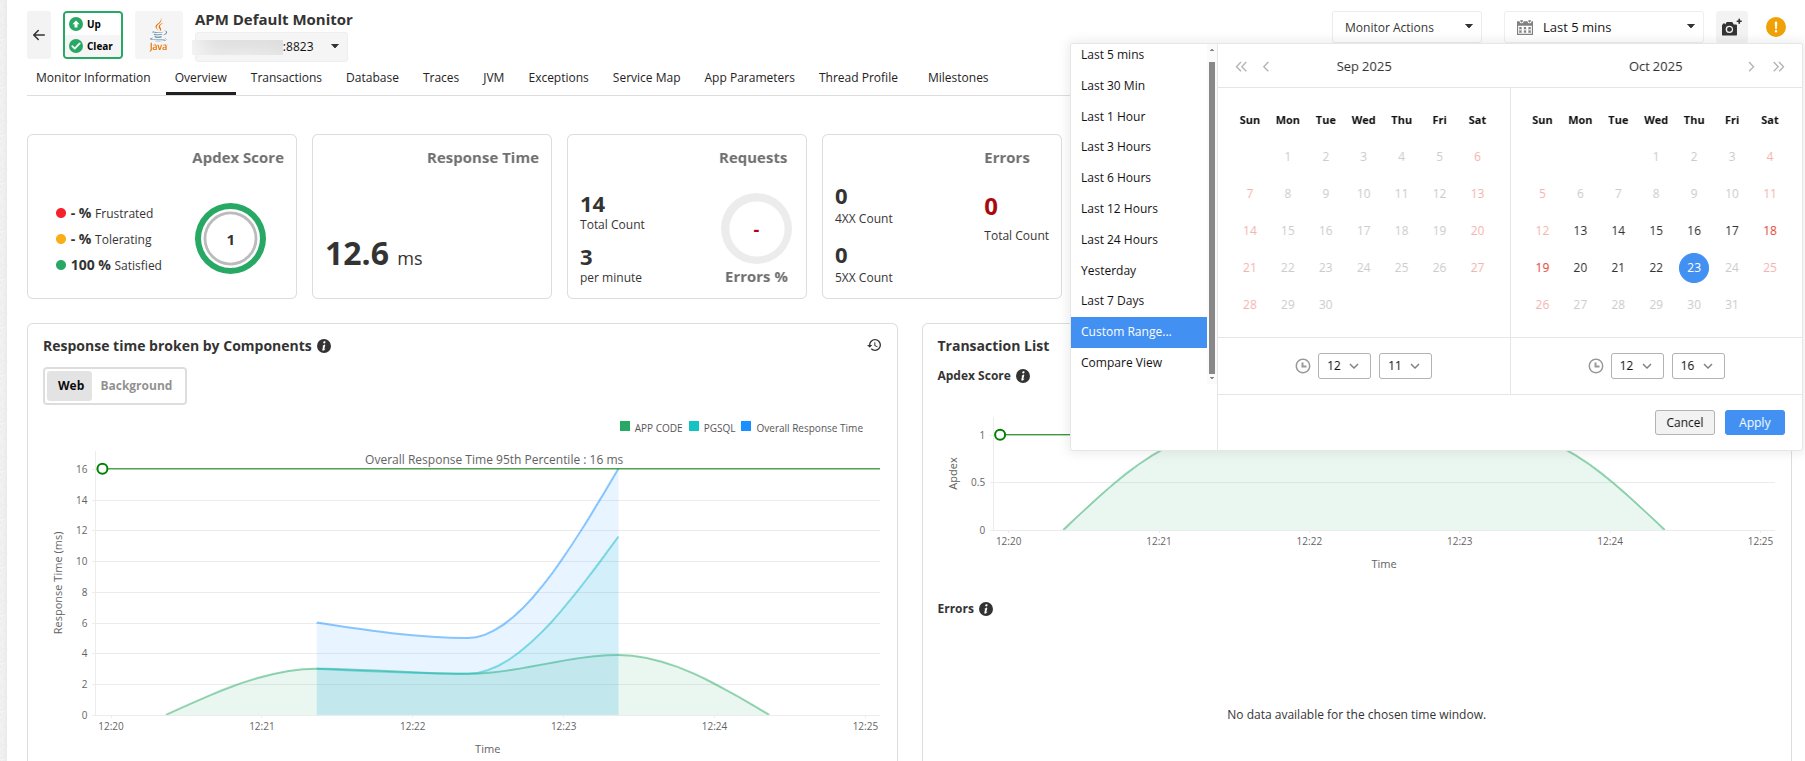1805x761 pixels.
Task: Select October 23 in the calendar
Action: click(x=1694, y=268)
